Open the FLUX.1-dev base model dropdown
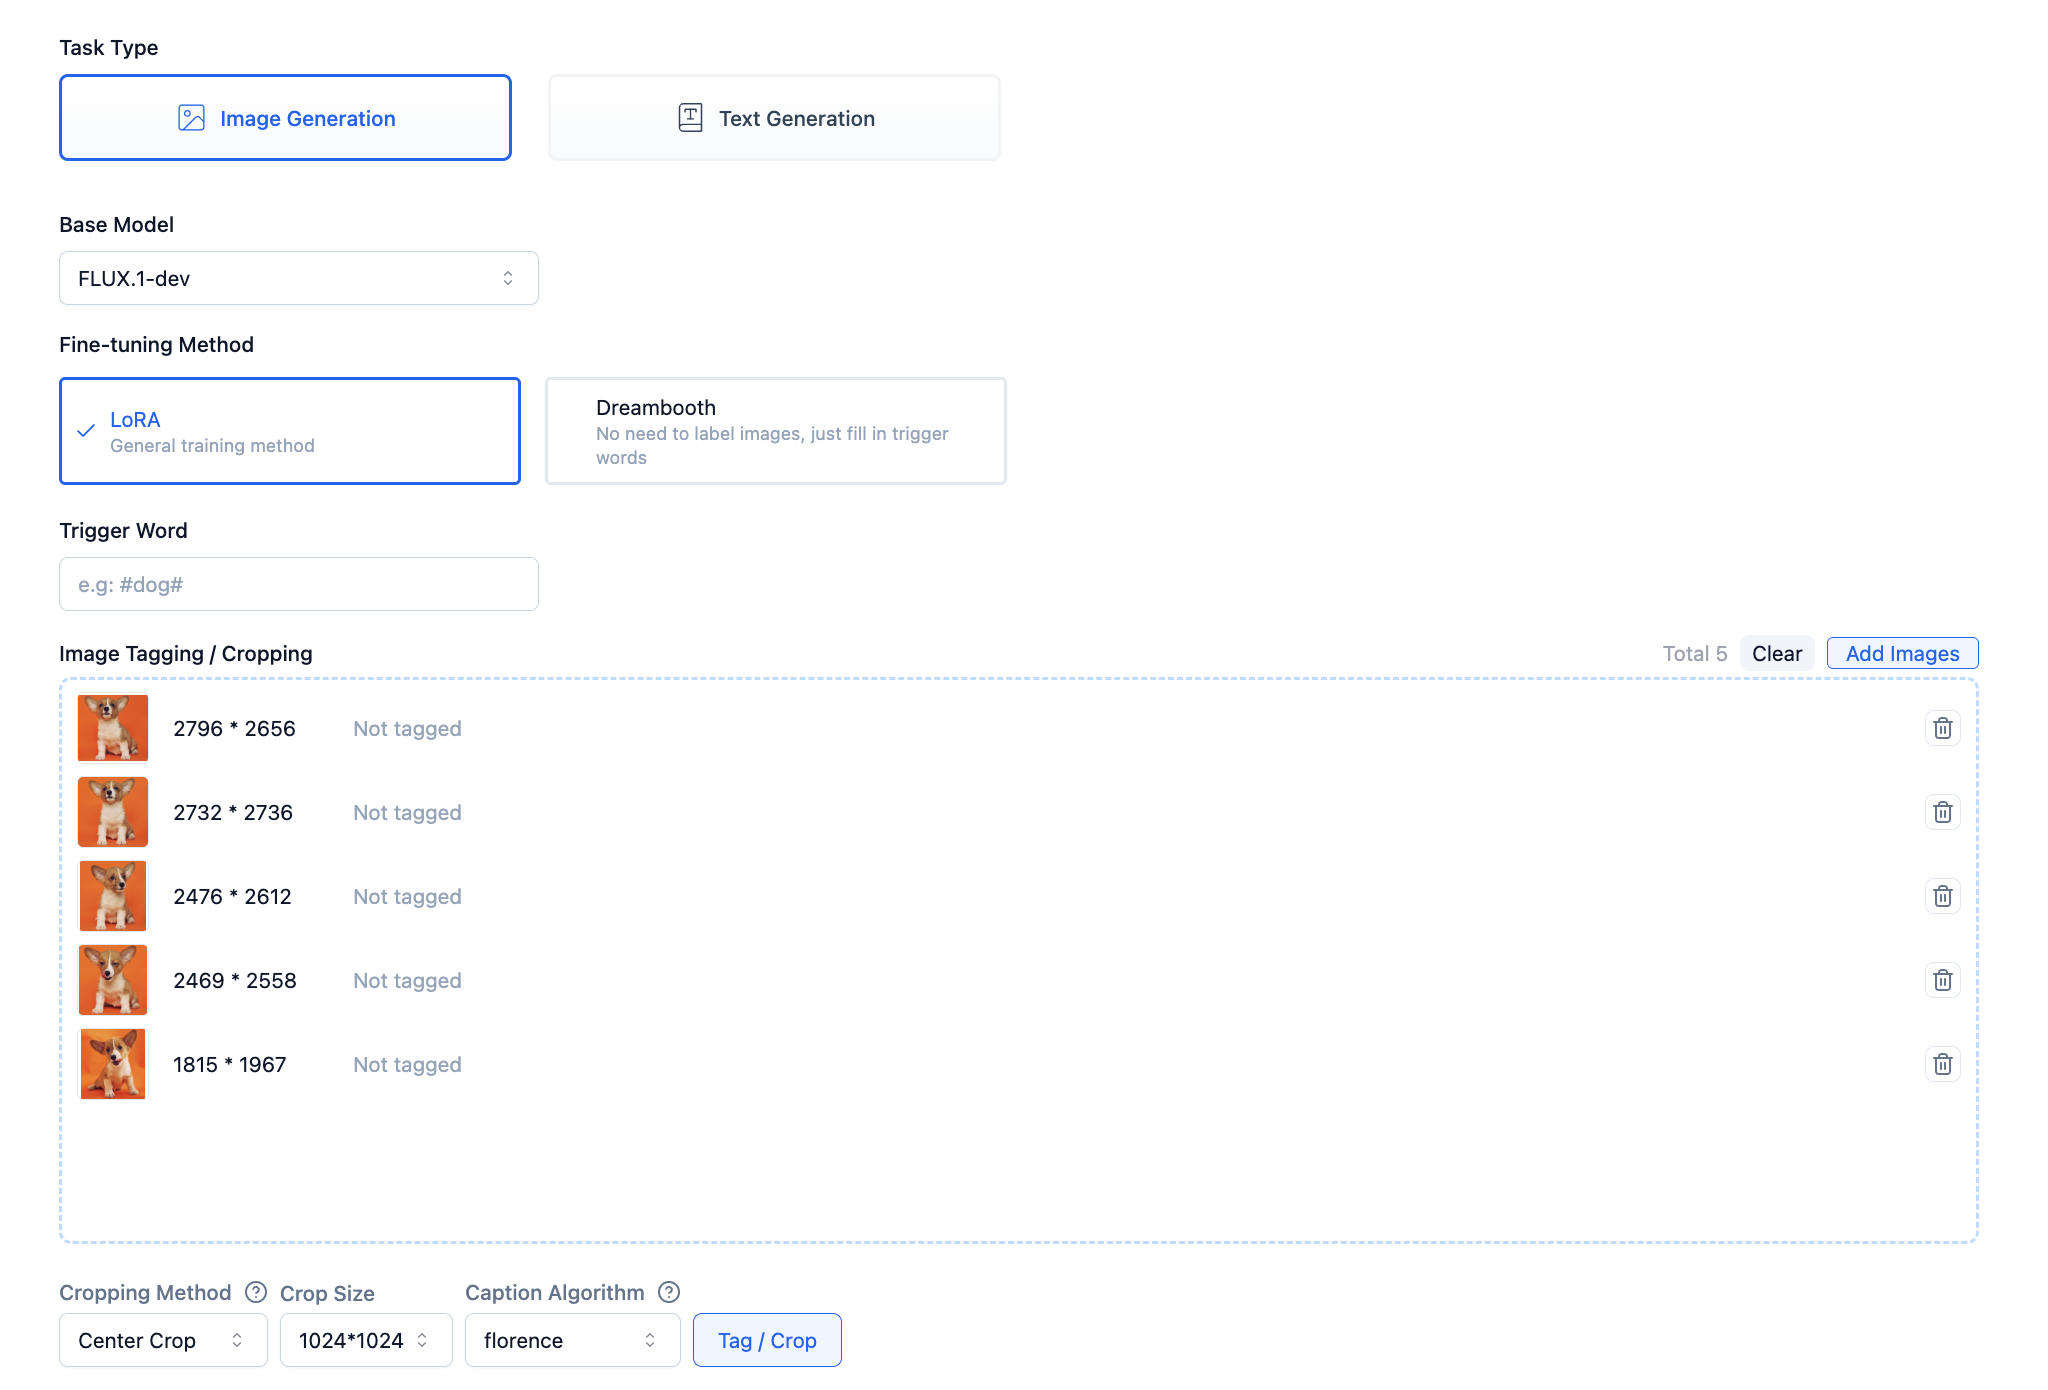Viewport: 2048px width, 1390px height. (x=298, y=278)
